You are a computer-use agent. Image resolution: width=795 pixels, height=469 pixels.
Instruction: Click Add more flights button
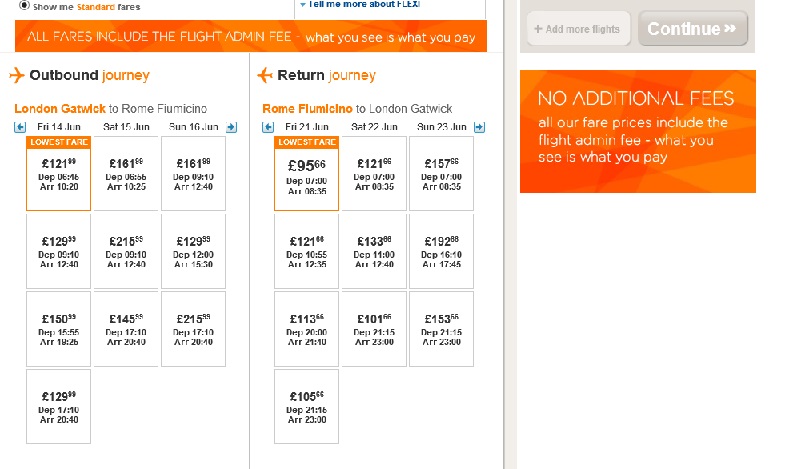pyautogui.click(x=579, y=29)
